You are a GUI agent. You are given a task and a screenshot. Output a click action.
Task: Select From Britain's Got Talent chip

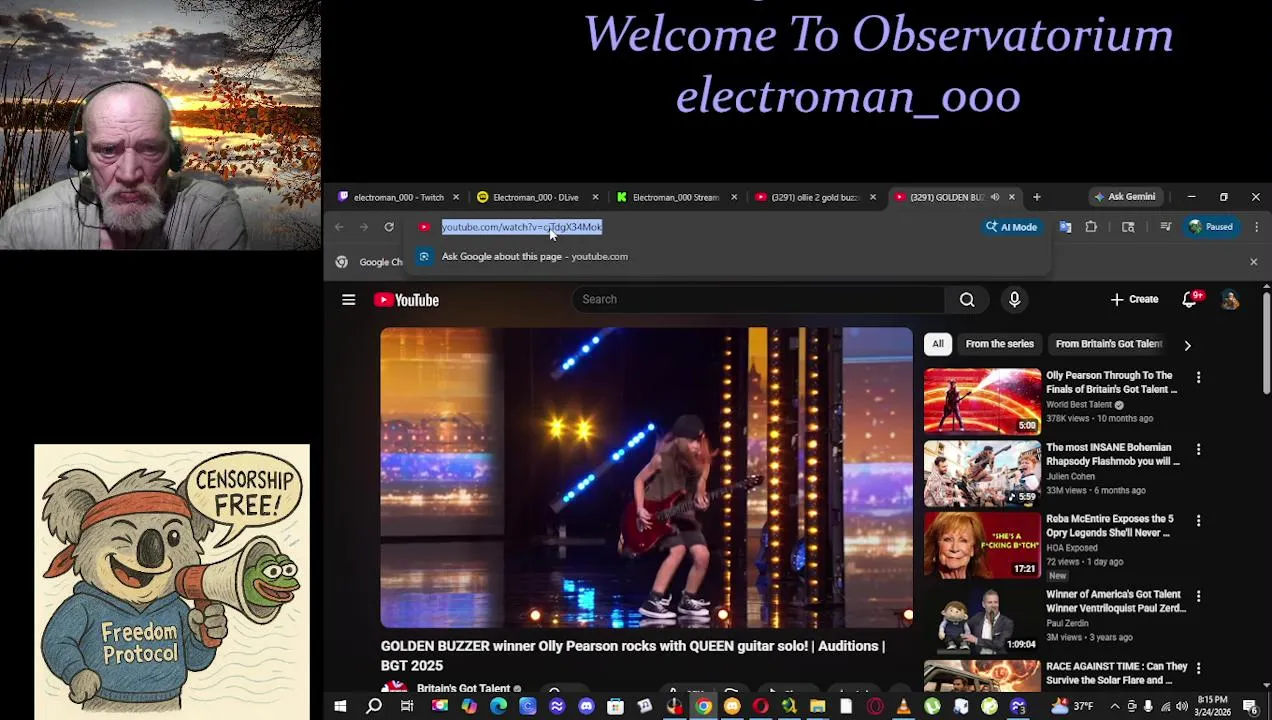pyautogui.click(x=1108, y=344)
